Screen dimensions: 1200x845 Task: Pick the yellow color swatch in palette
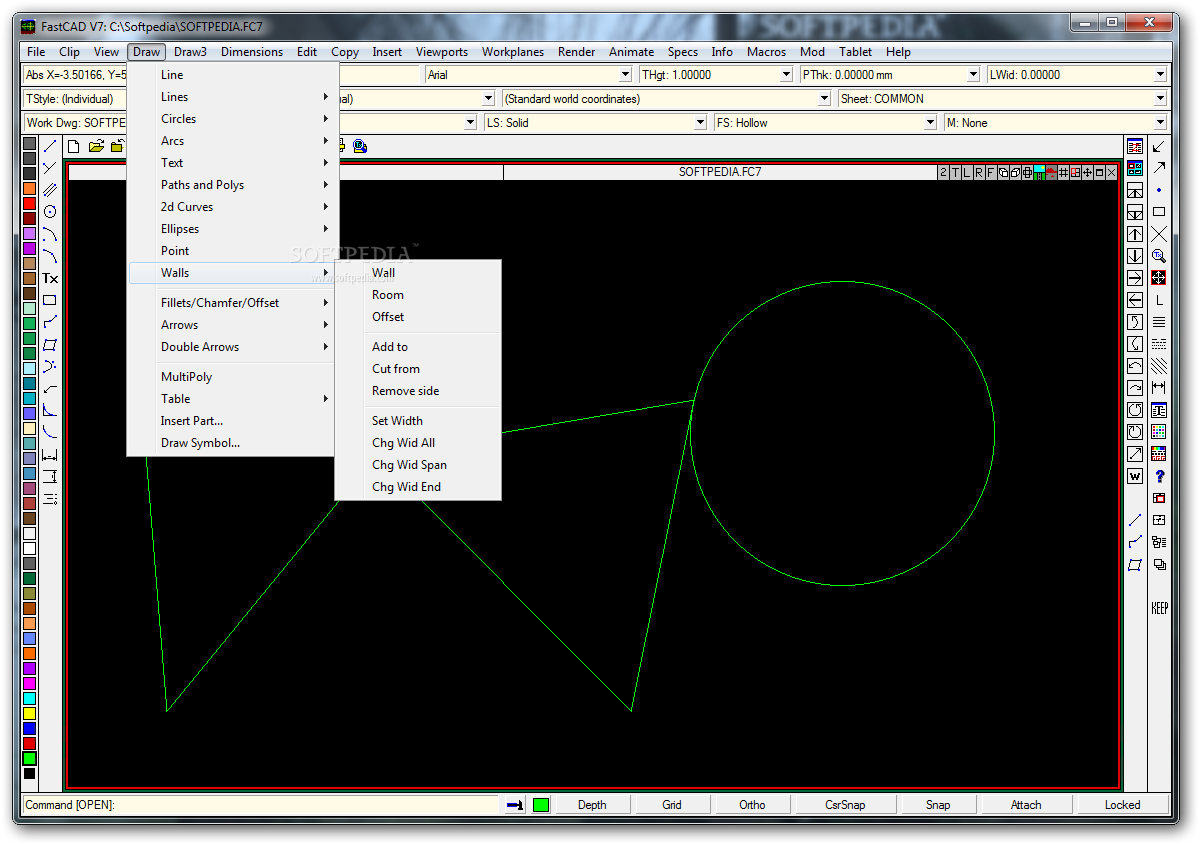point(29,713)
